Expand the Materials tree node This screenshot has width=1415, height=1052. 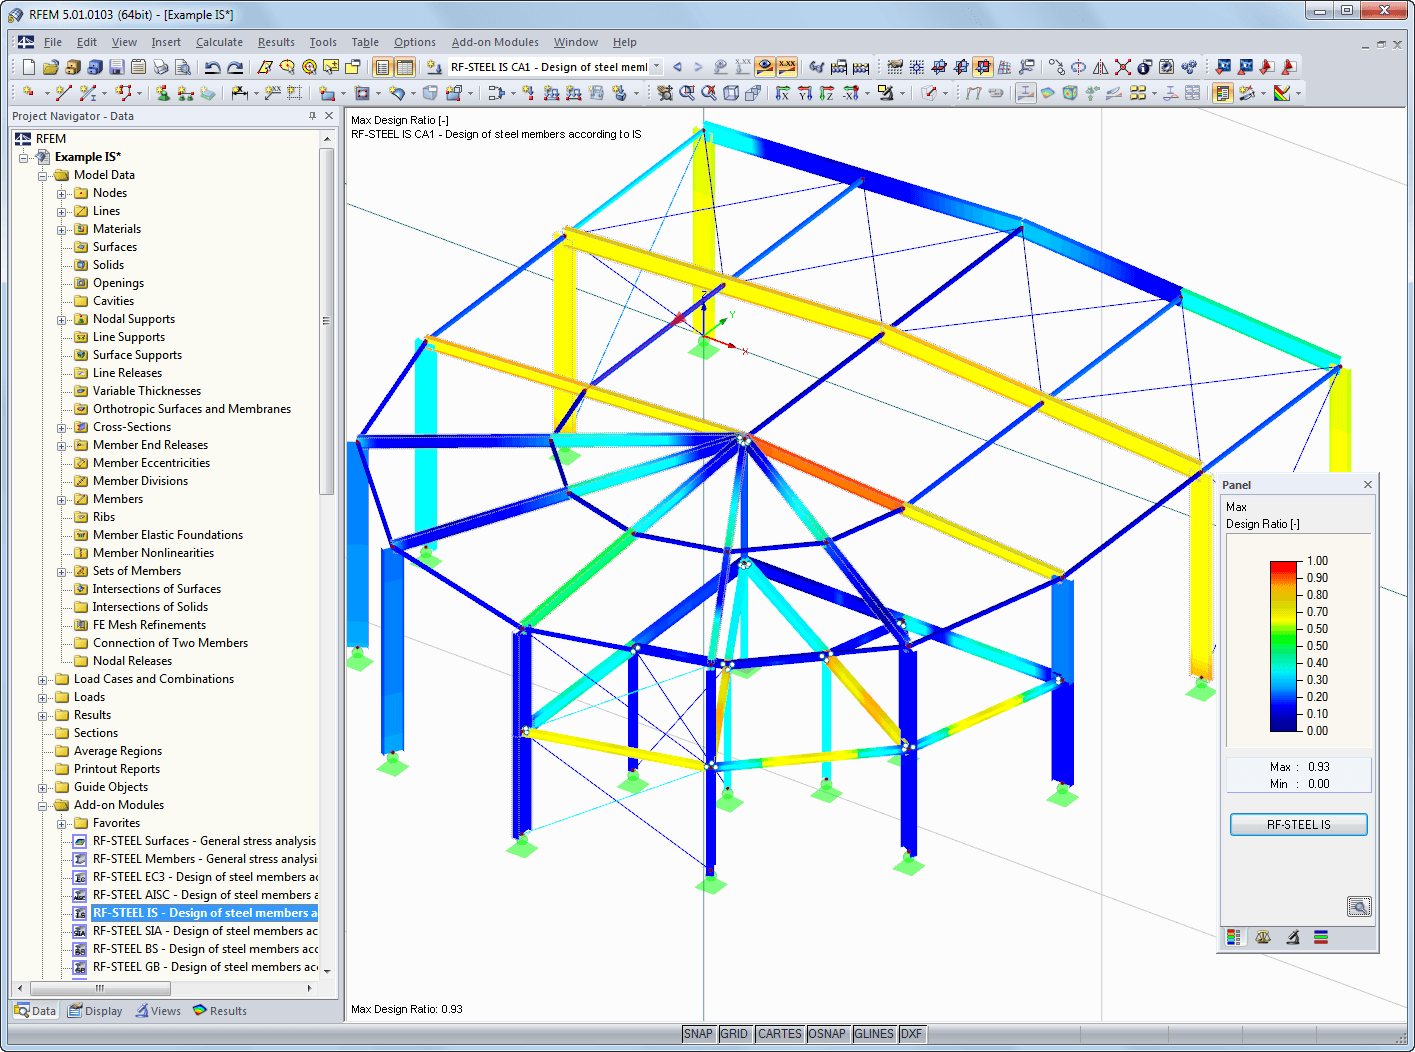(62, 230)
